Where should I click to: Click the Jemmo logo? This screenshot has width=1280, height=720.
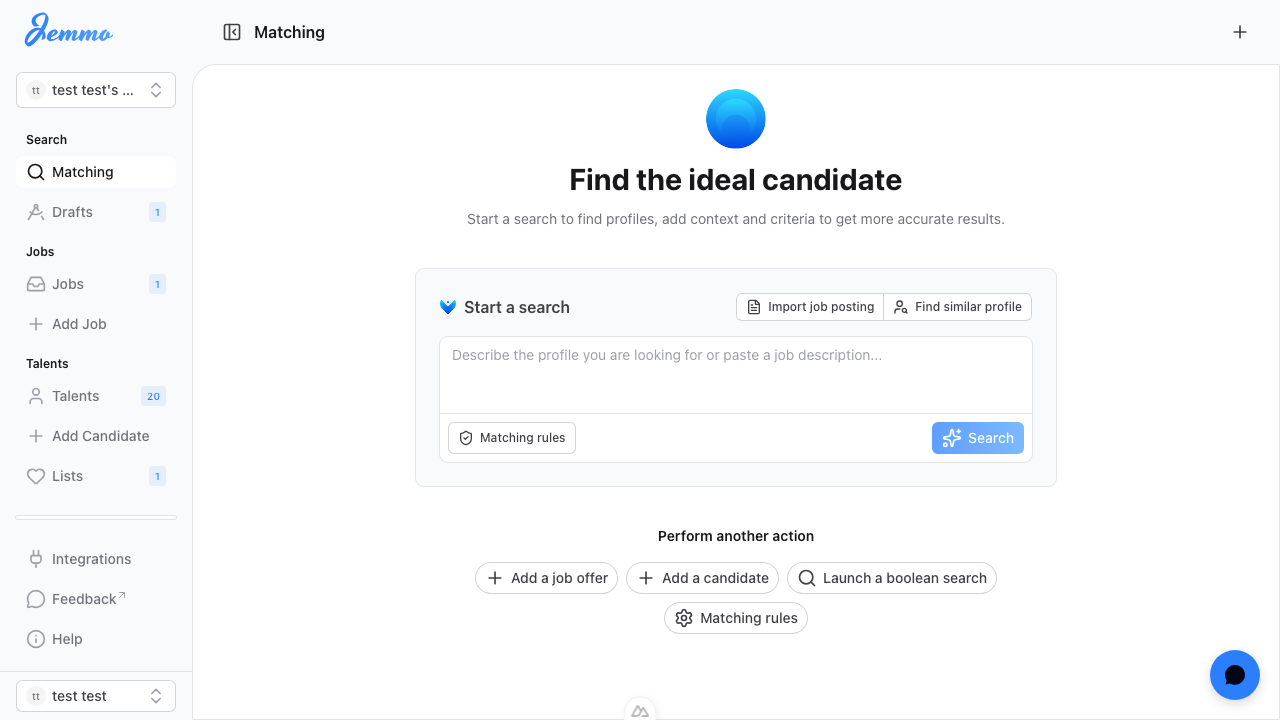(x=68, y=30)
